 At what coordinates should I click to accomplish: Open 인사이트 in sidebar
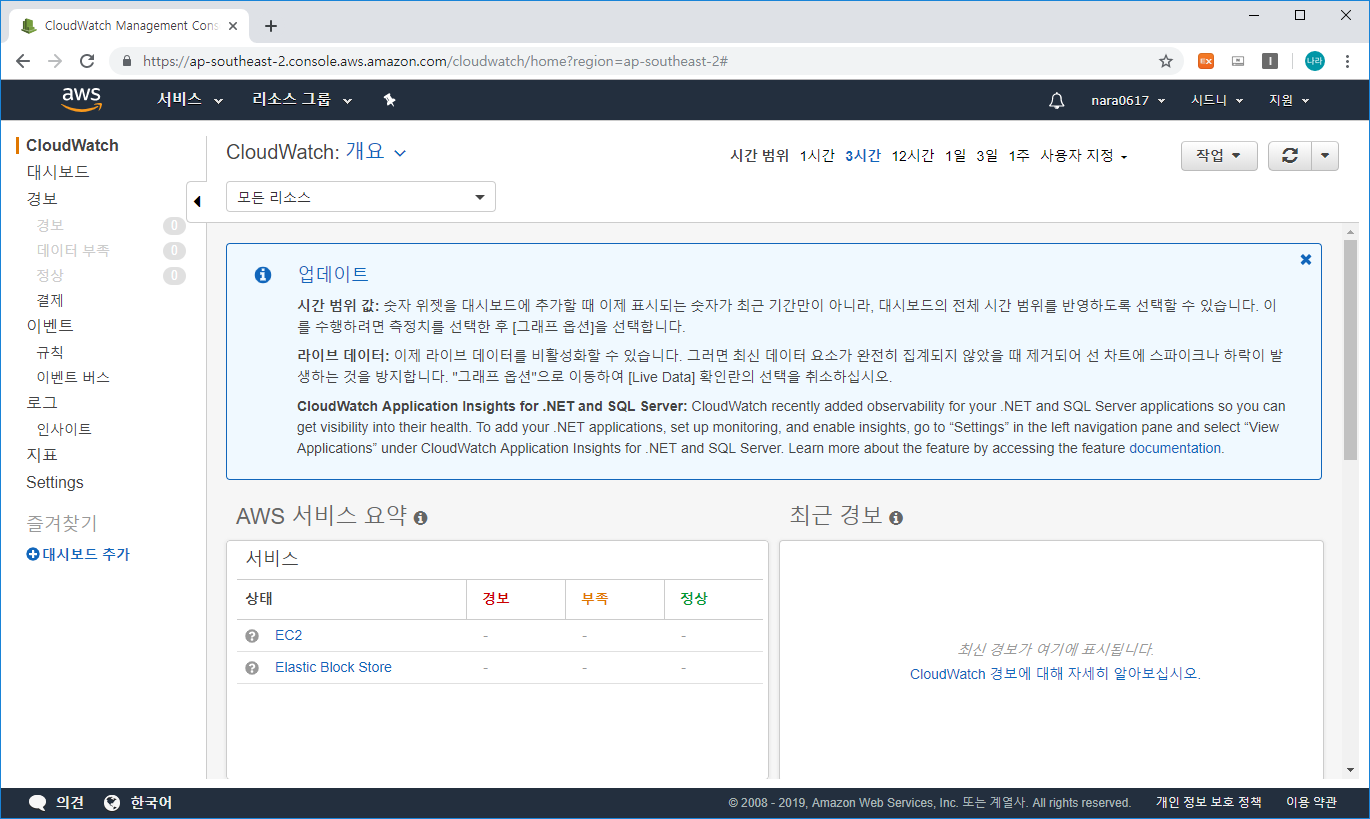64,429
